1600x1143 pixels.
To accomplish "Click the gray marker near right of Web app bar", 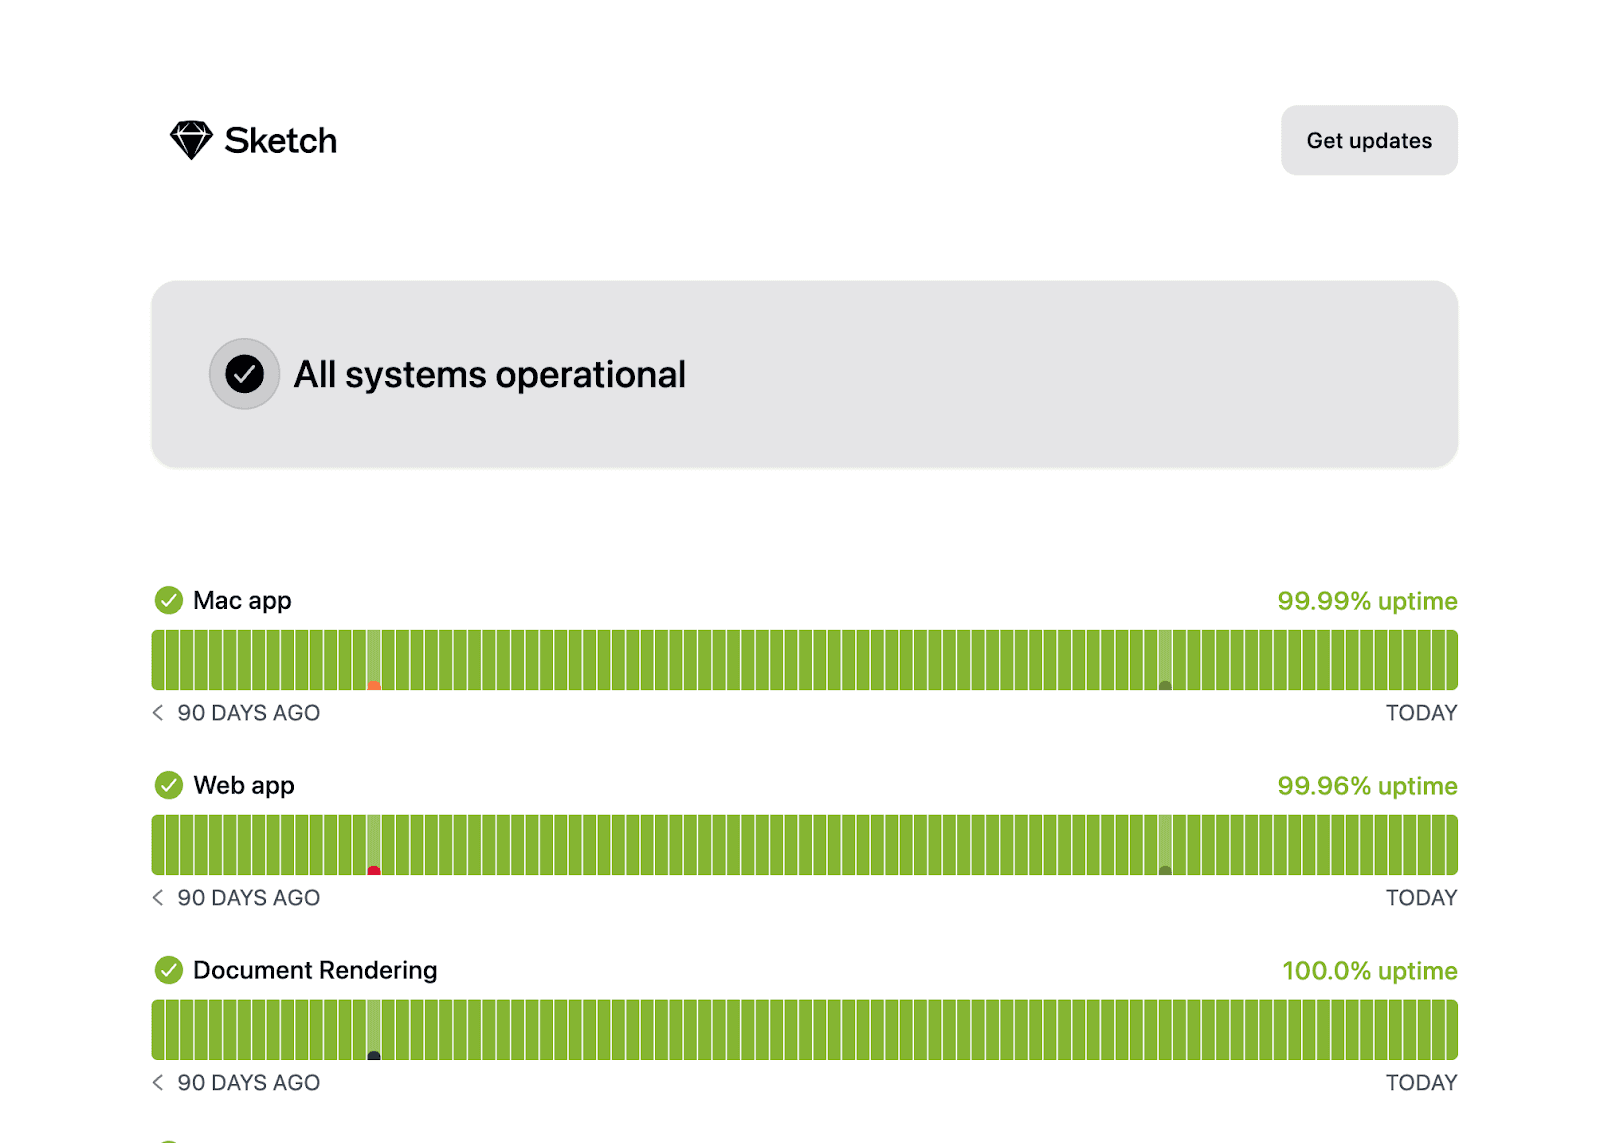I will point(1165,871).
